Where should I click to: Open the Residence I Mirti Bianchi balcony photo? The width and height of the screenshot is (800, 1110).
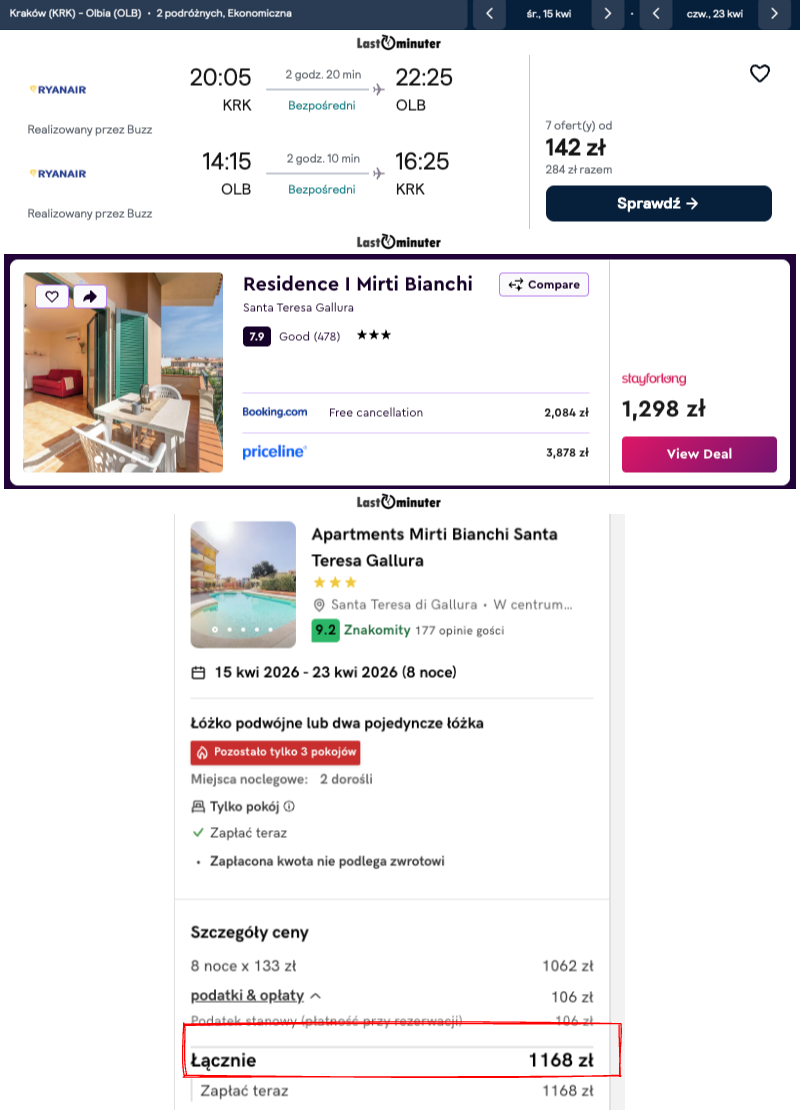tap(123, 372)
